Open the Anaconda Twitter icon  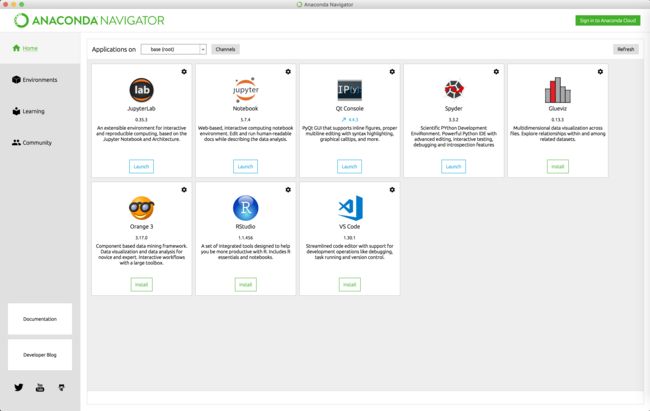pyautogui.click(x=19, y=387)
